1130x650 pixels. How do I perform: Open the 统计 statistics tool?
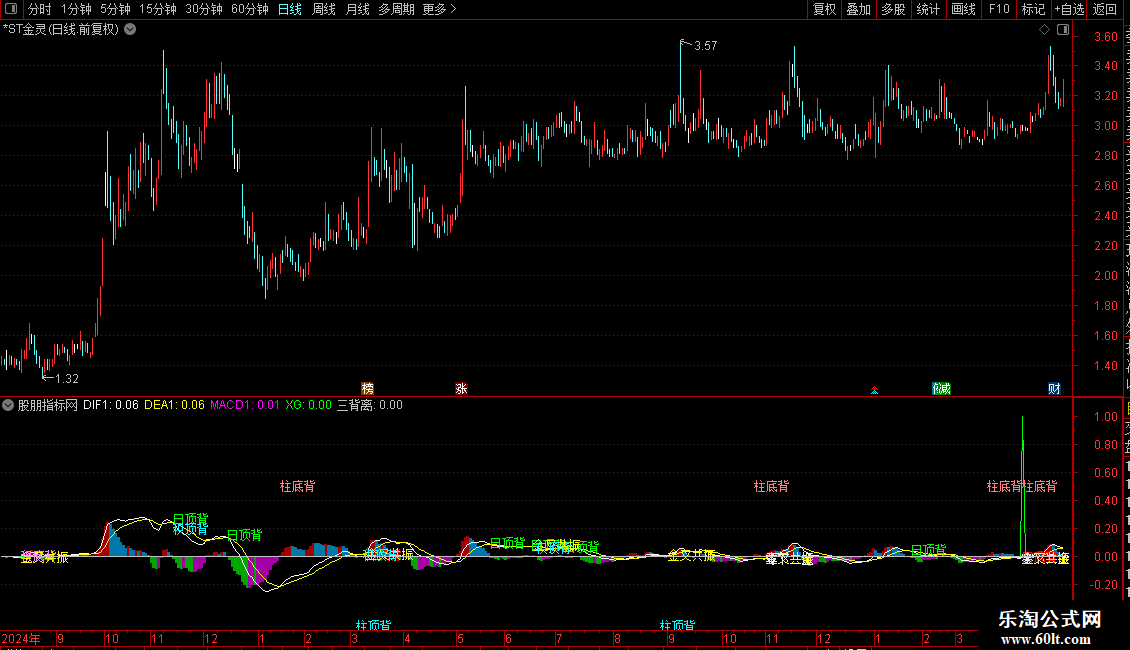click(x=928, y=9)
